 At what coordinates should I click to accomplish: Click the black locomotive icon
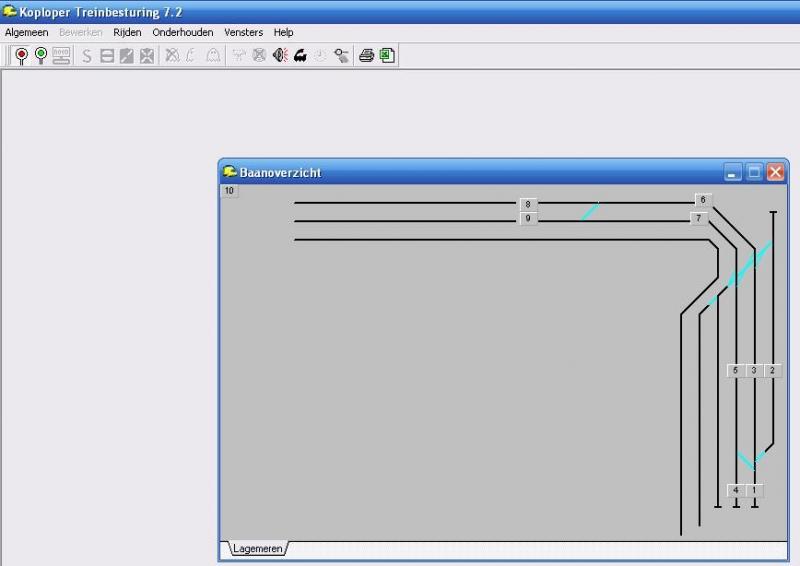[x=301, y=55]
